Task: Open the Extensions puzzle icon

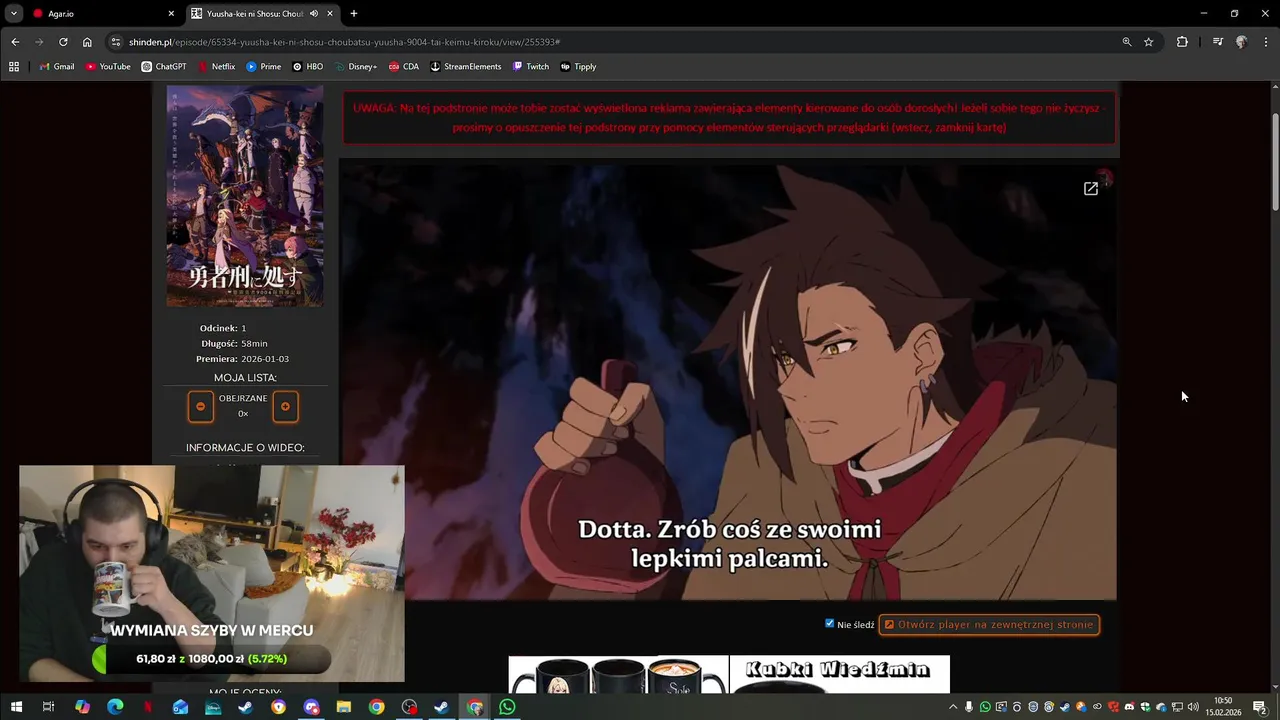Action: [x=1182, y=42]
